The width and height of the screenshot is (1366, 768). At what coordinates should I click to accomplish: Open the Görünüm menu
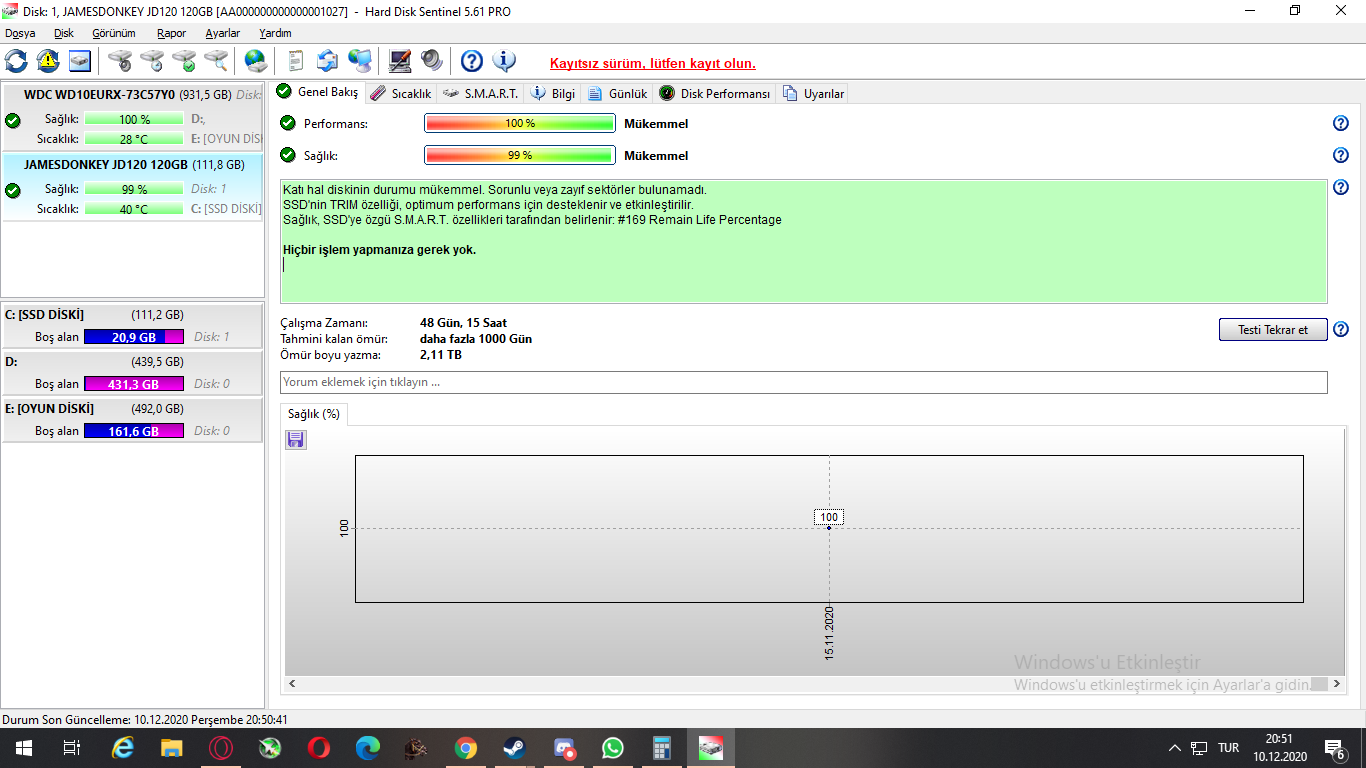click(114, 33)
